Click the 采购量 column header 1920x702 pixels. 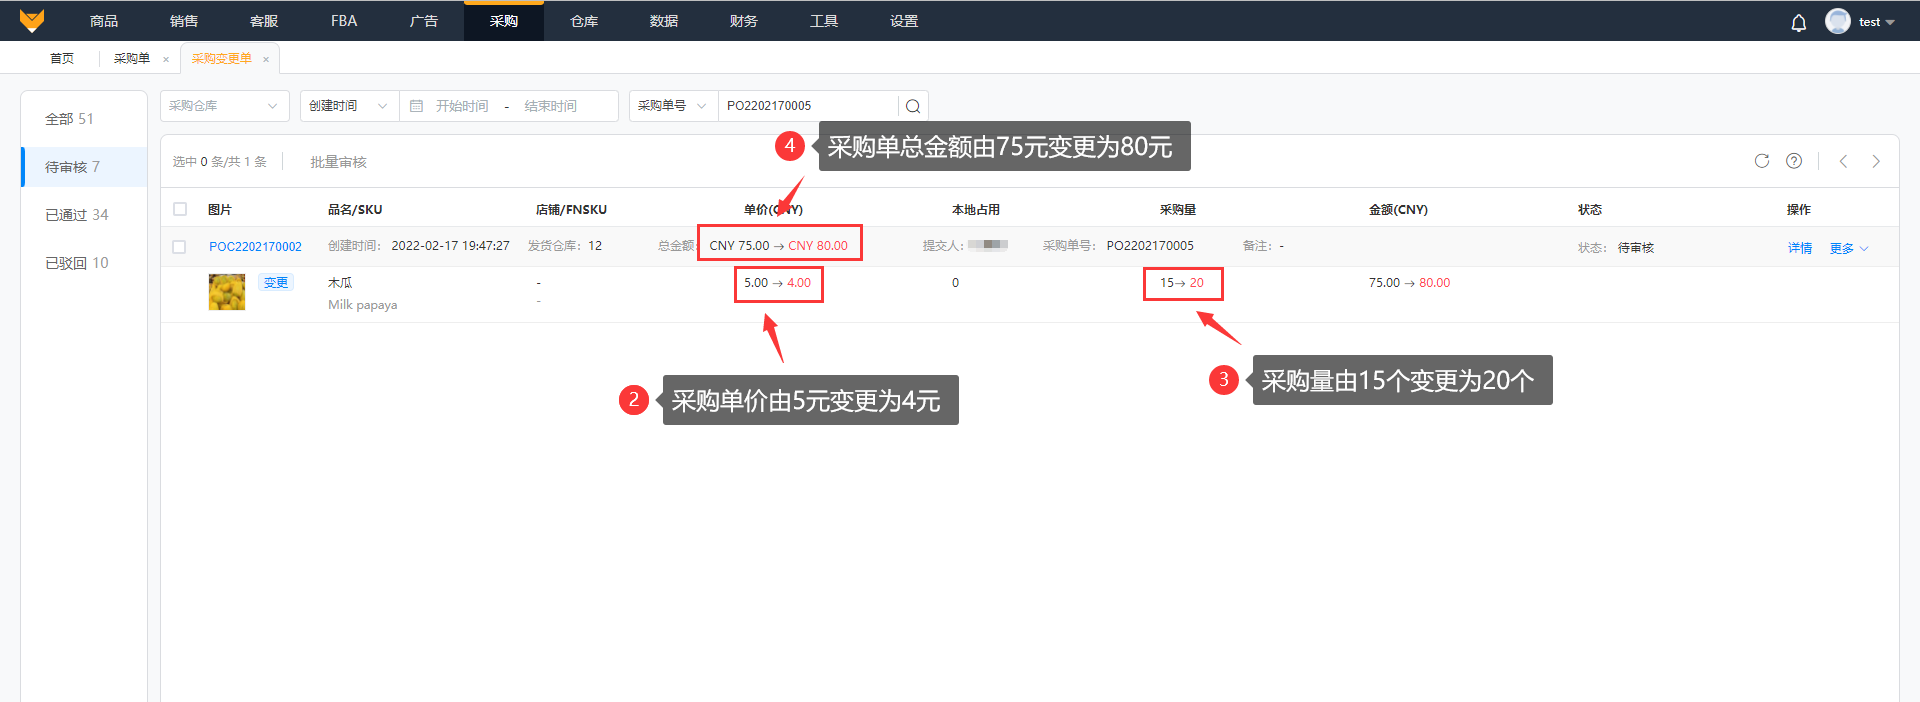(1178, 210)
